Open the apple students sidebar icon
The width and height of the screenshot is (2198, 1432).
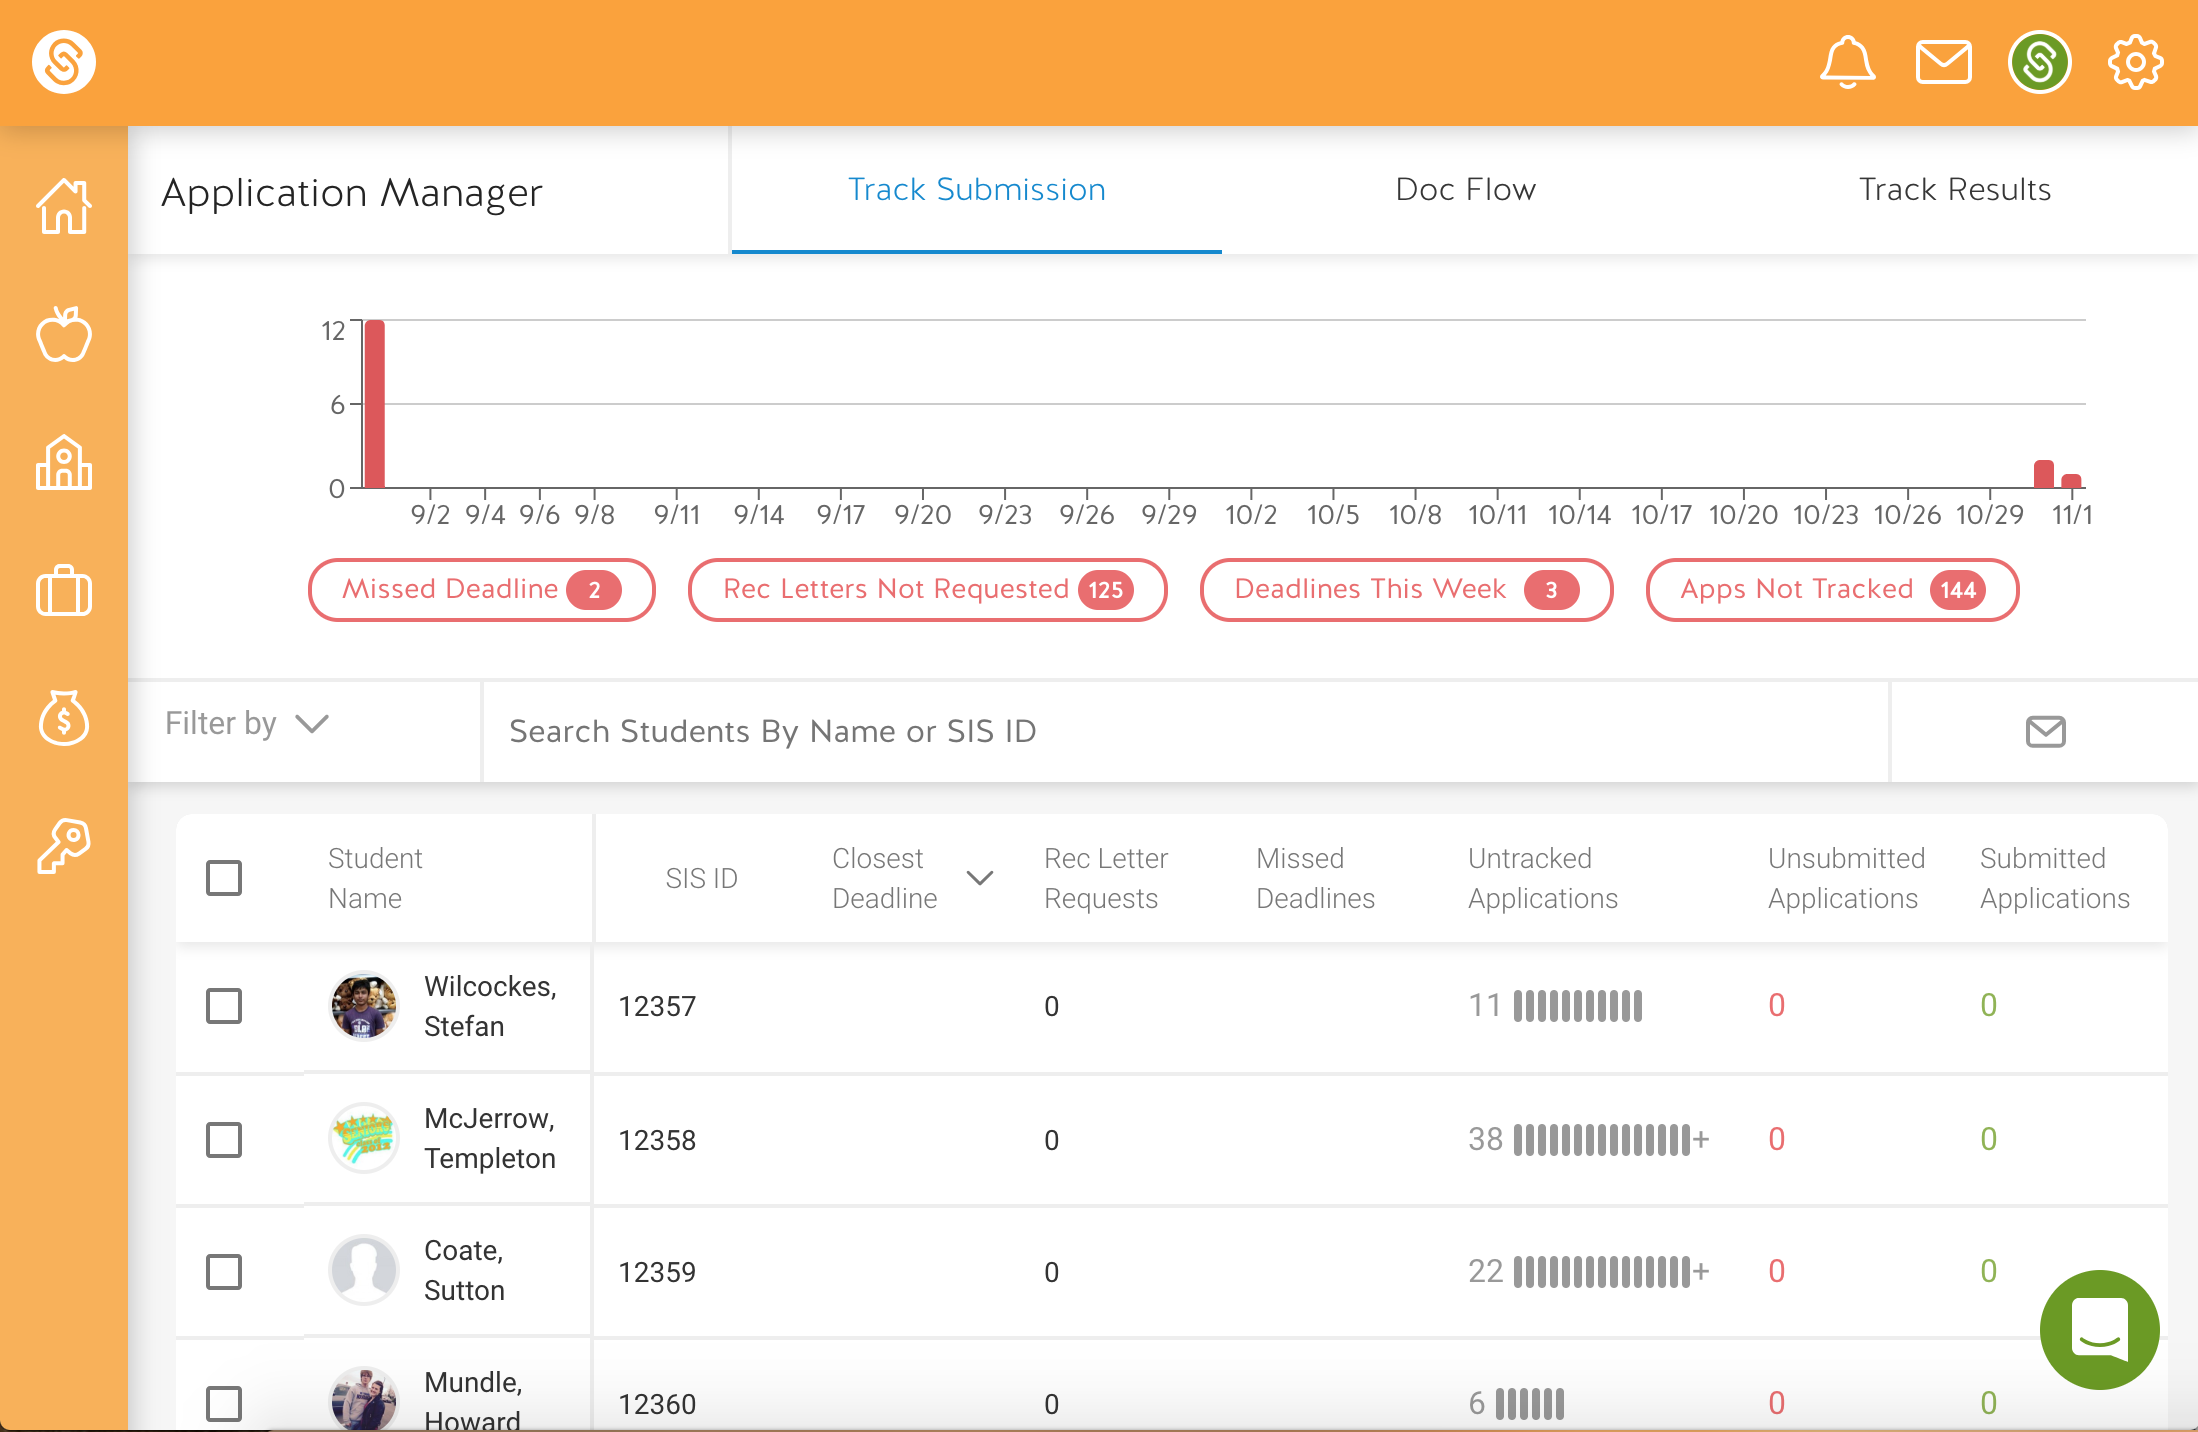click(64, 334)
